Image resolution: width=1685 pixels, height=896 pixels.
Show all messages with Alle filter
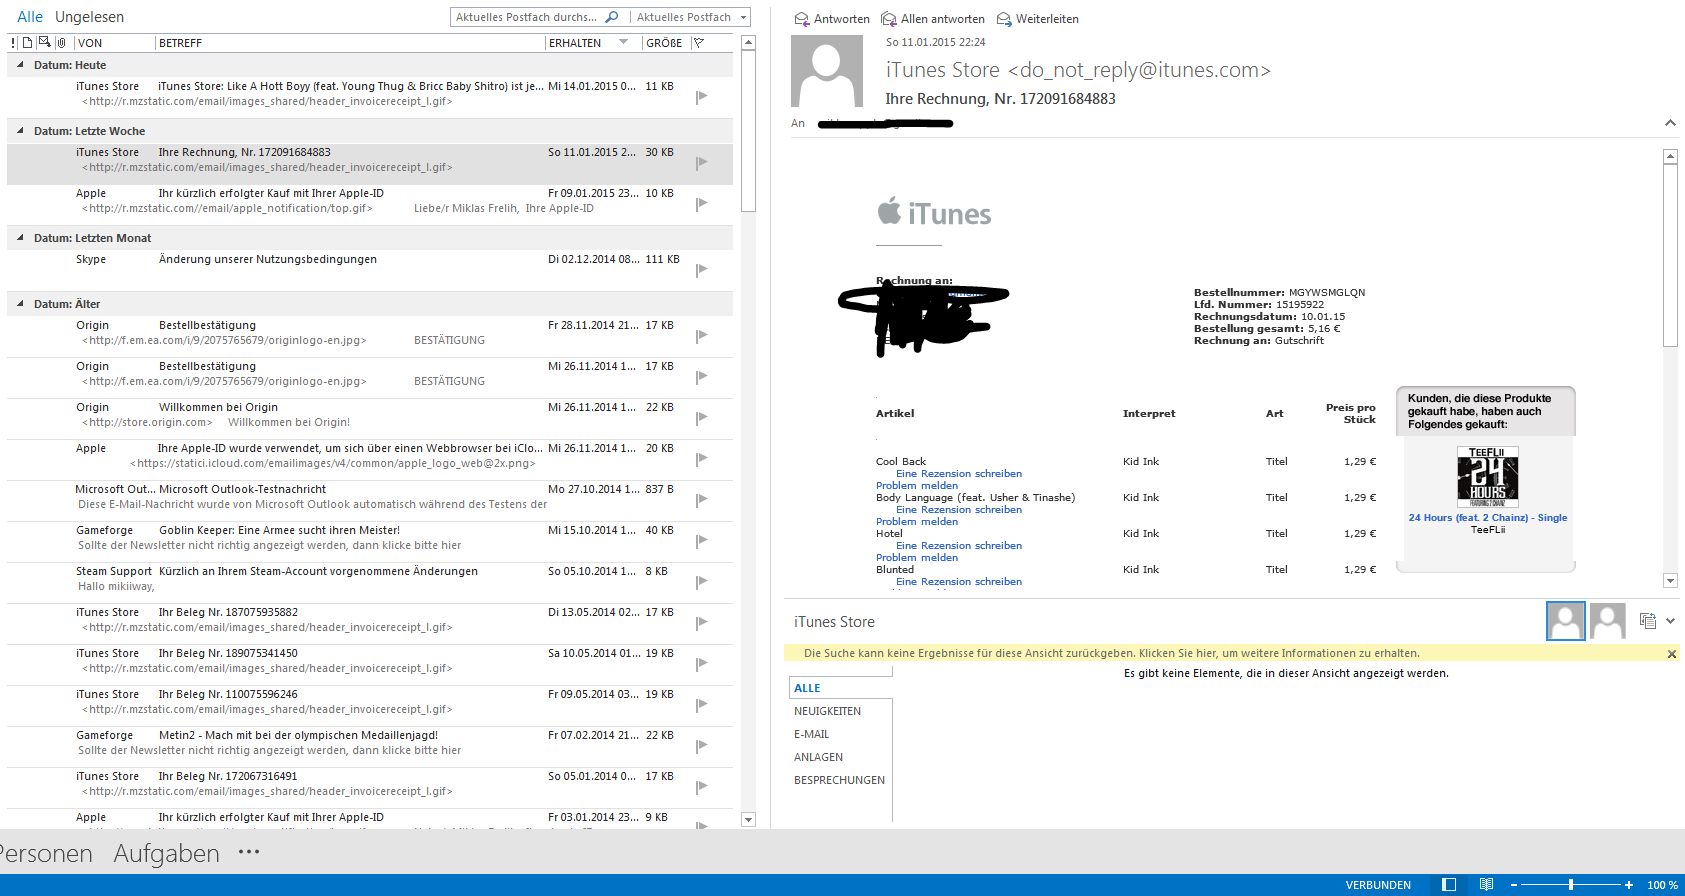click(30, 17)
